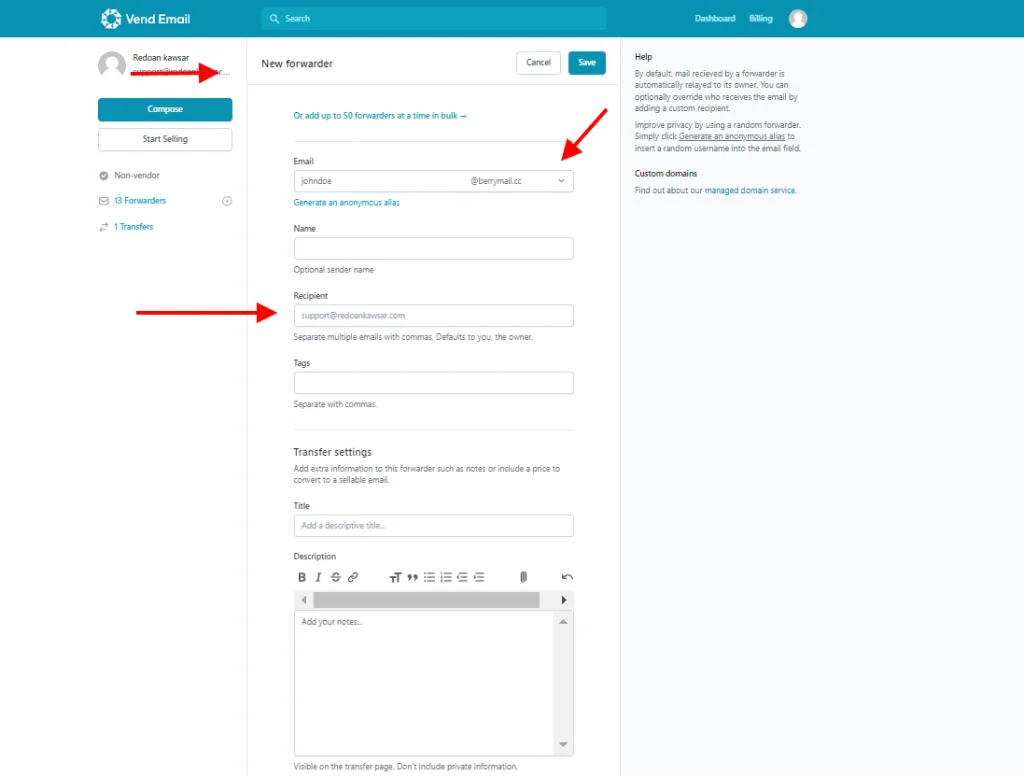The image size is (1024, 776).
Task: Insert a link using the chain icon
Action: tap(352, 577)
